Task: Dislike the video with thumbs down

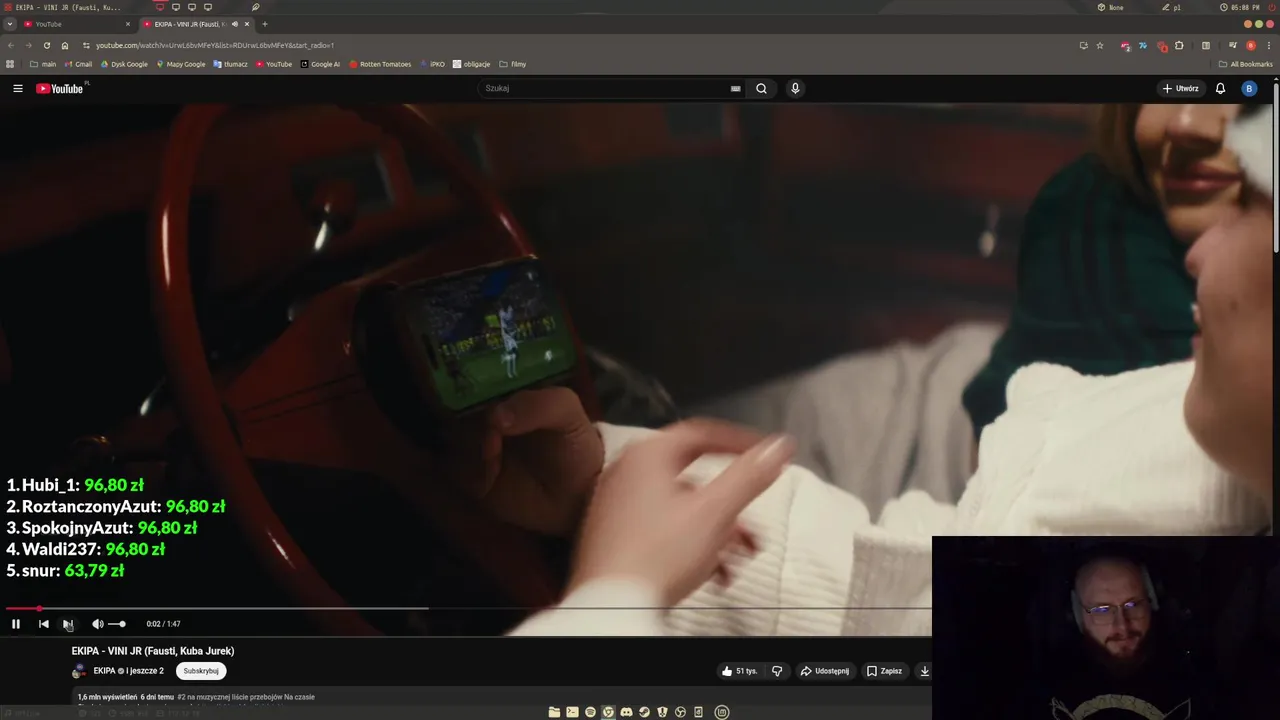Action: [777, 671]
